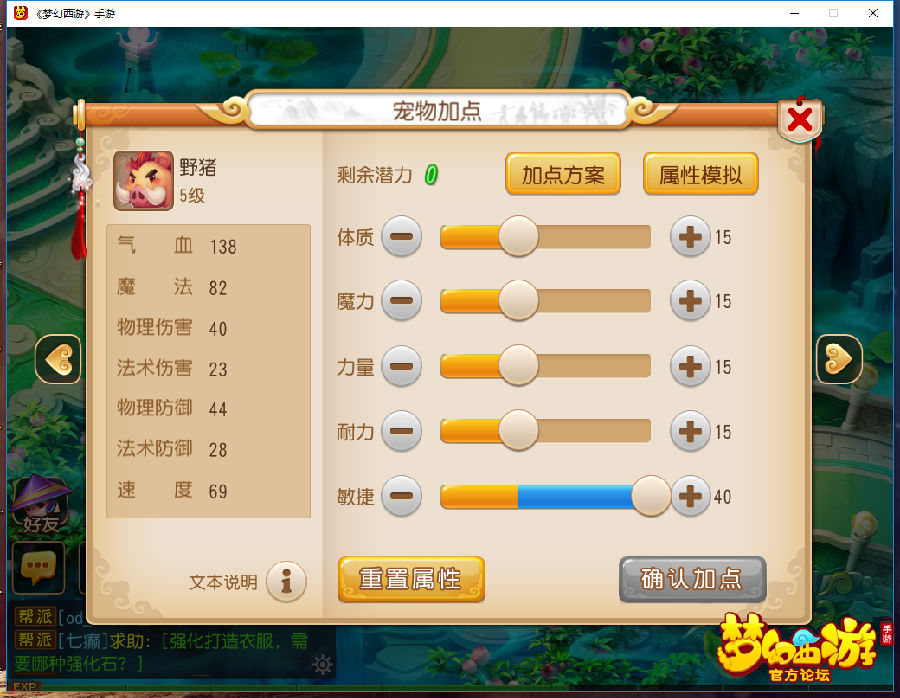The width and height of the screenshot is (900, 698).
Task: Click the plus button for 体质
Action: coord(690,236)
